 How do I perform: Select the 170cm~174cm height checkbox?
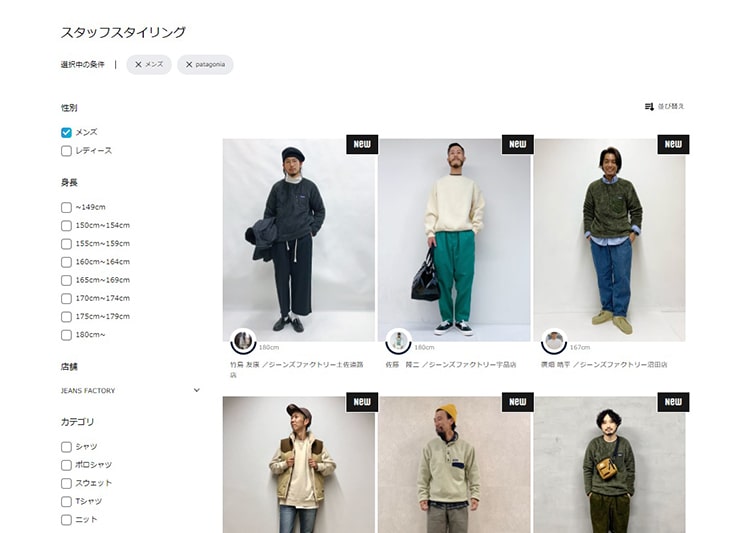[66, 299]
